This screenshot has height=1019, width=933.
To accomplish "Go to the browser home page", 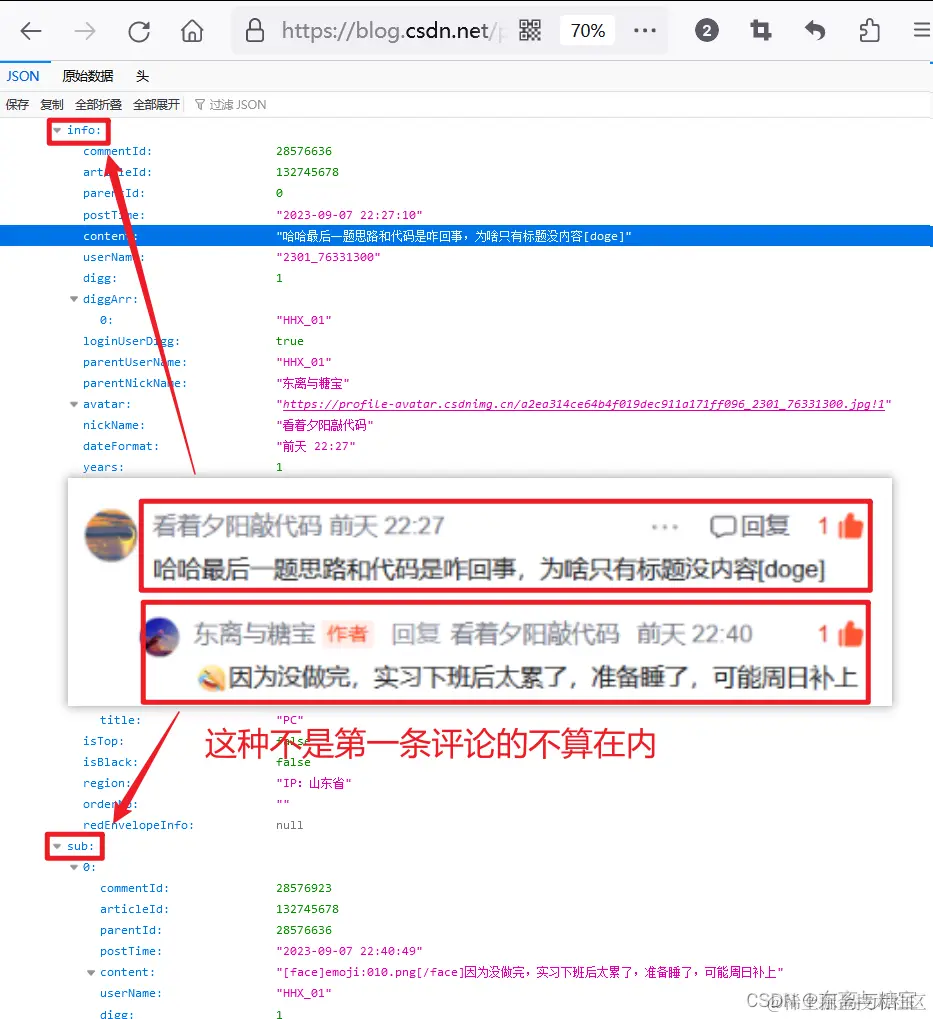I will click(192, 30).
